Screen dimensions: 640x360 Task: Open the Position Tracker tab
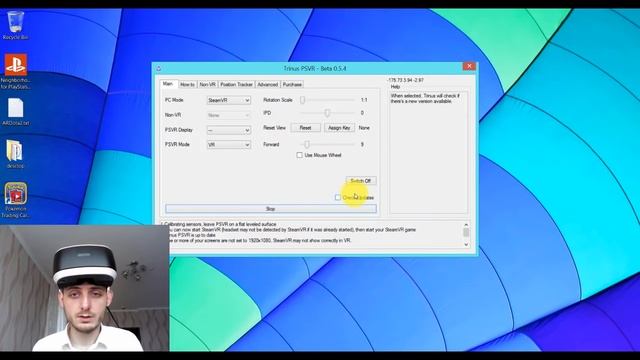(236, 84)
